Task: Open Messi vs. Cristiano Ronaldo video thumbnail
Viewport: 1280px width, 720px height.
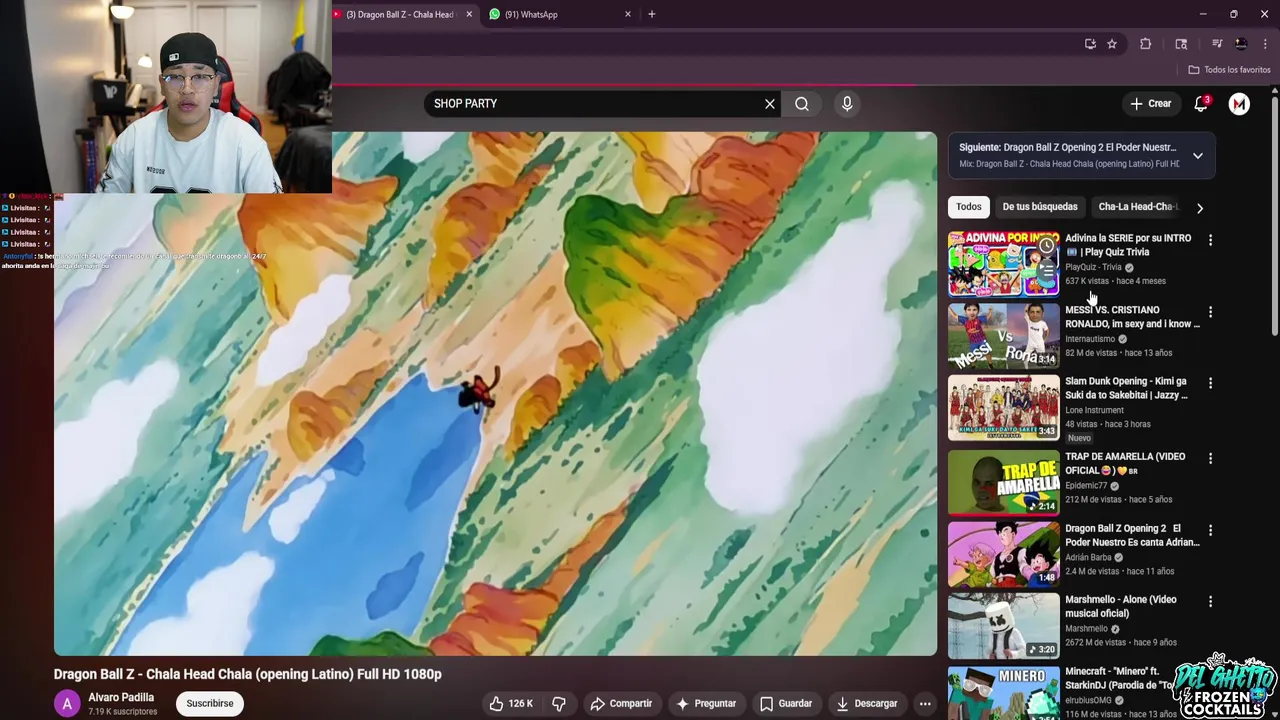Action: pos(1003,337)
